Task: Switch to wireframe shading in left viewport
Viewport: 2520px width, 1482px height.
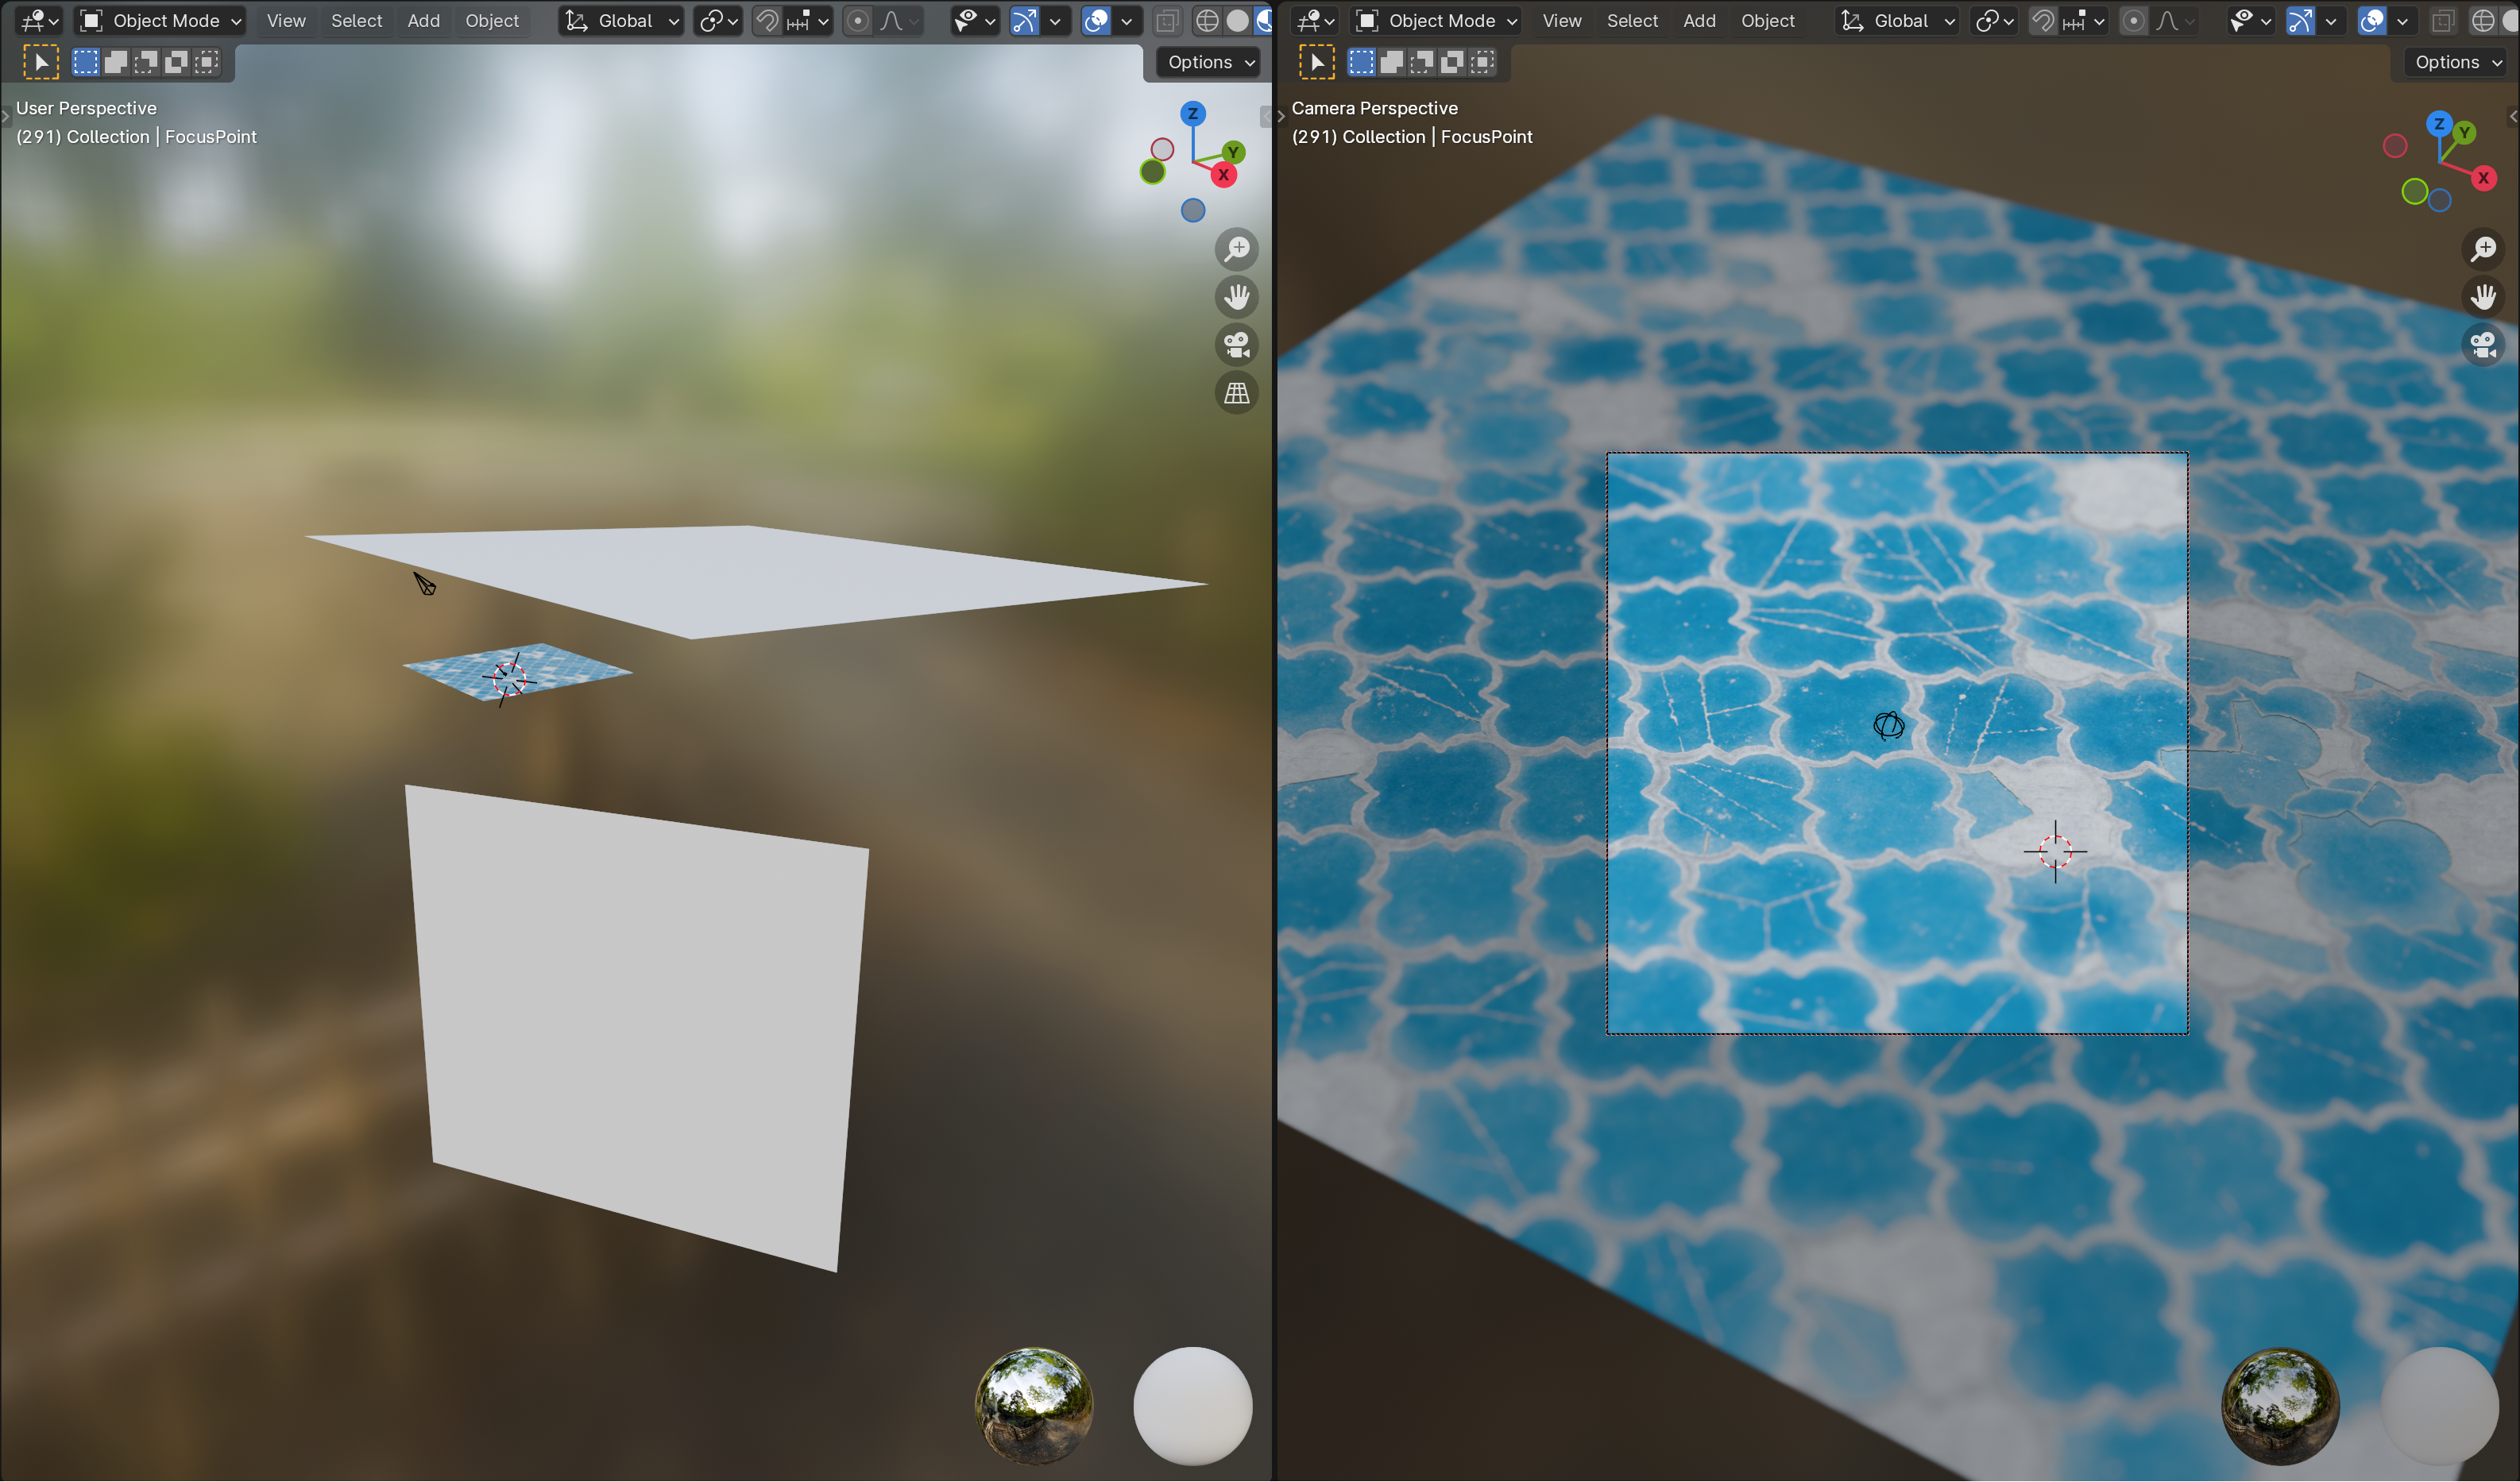Action: (1207, 21)
